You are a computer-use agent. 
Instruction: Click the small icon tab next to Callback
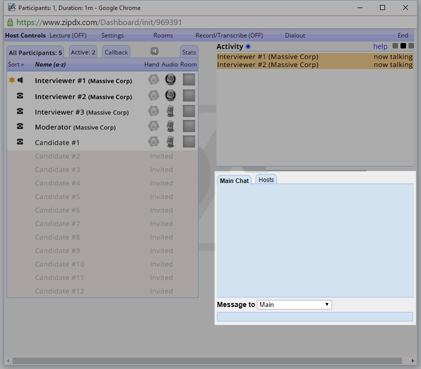pyautogui.click(x=154, y=51)
